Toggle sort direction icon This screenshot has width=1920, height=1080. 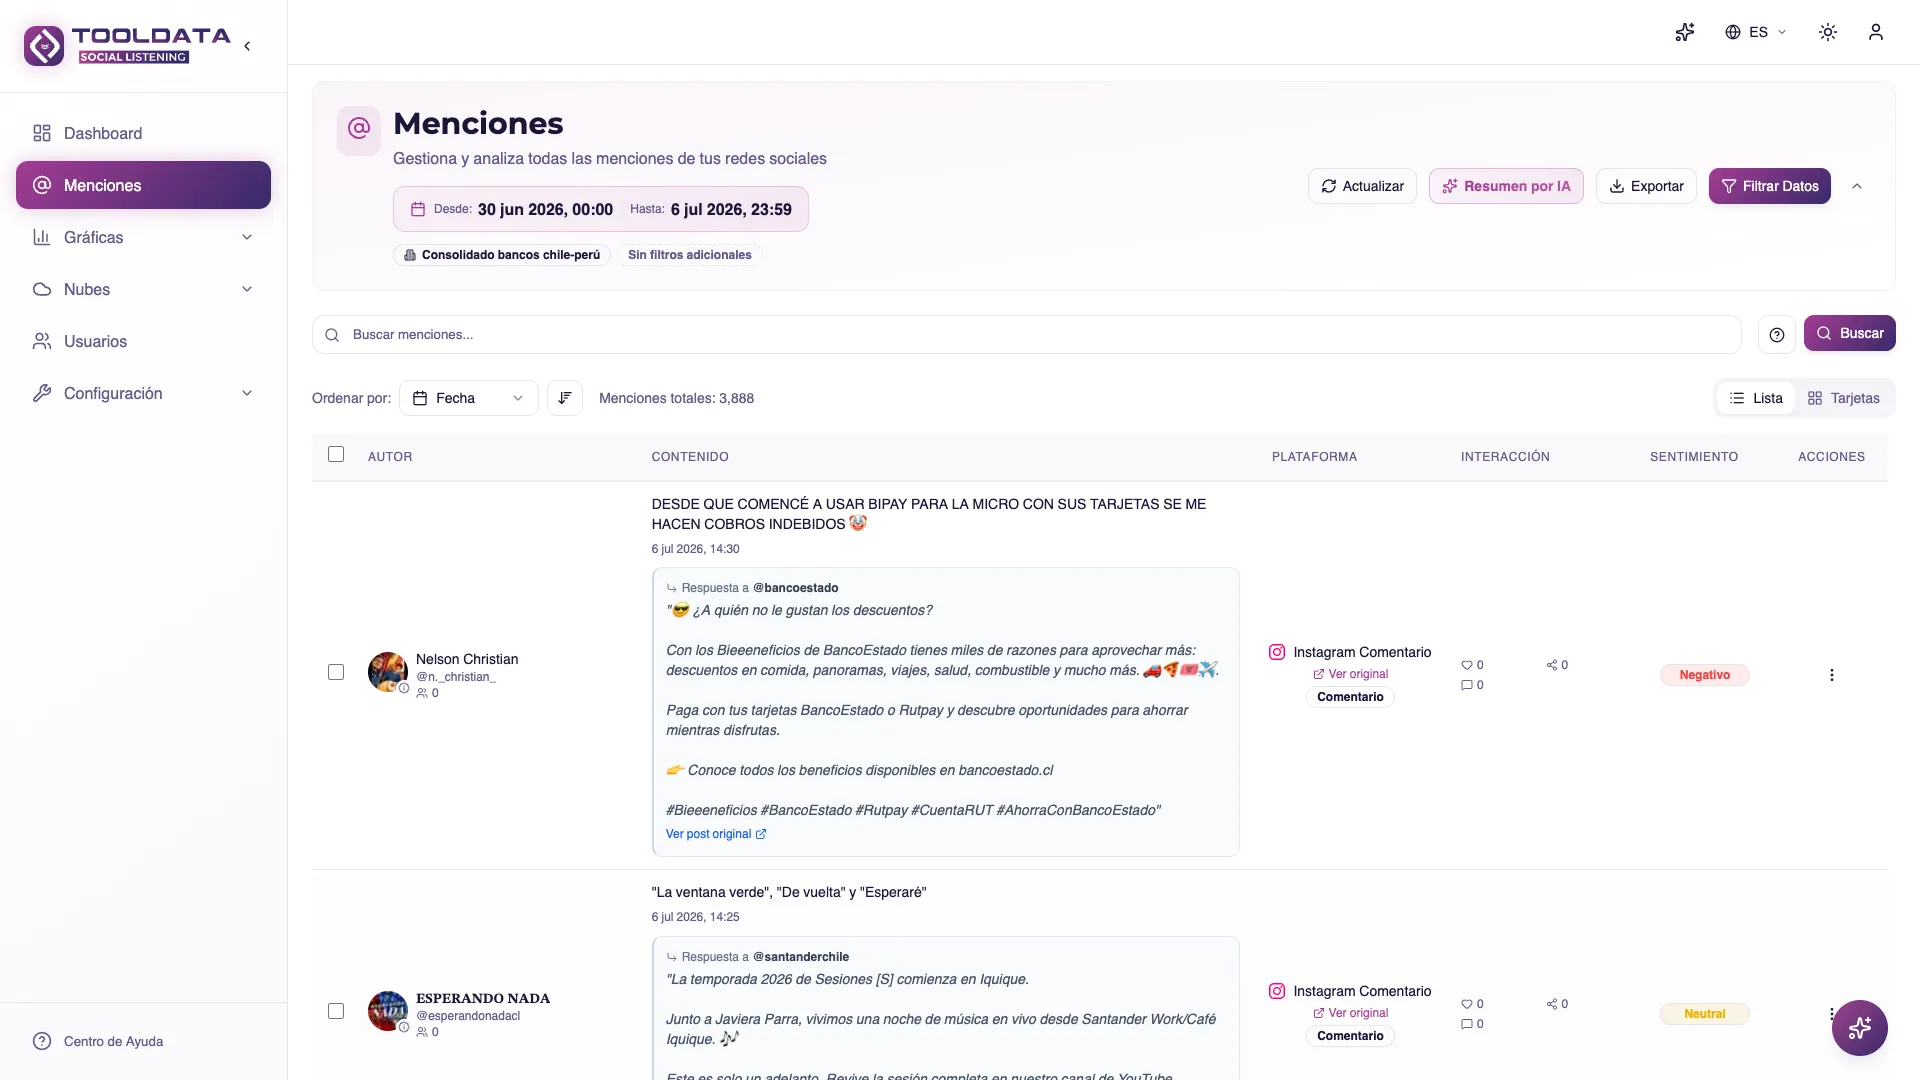click(x=565, y=398)
